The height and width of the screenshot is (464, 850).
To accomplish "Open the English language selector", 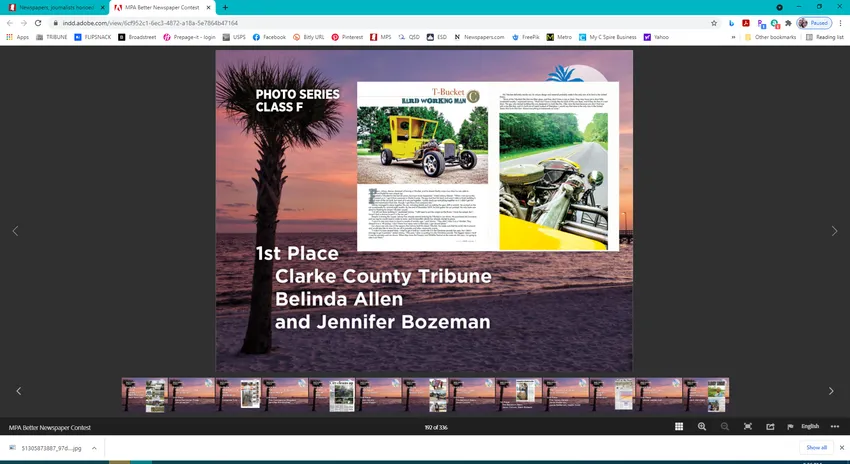I will tap(810, 427).
